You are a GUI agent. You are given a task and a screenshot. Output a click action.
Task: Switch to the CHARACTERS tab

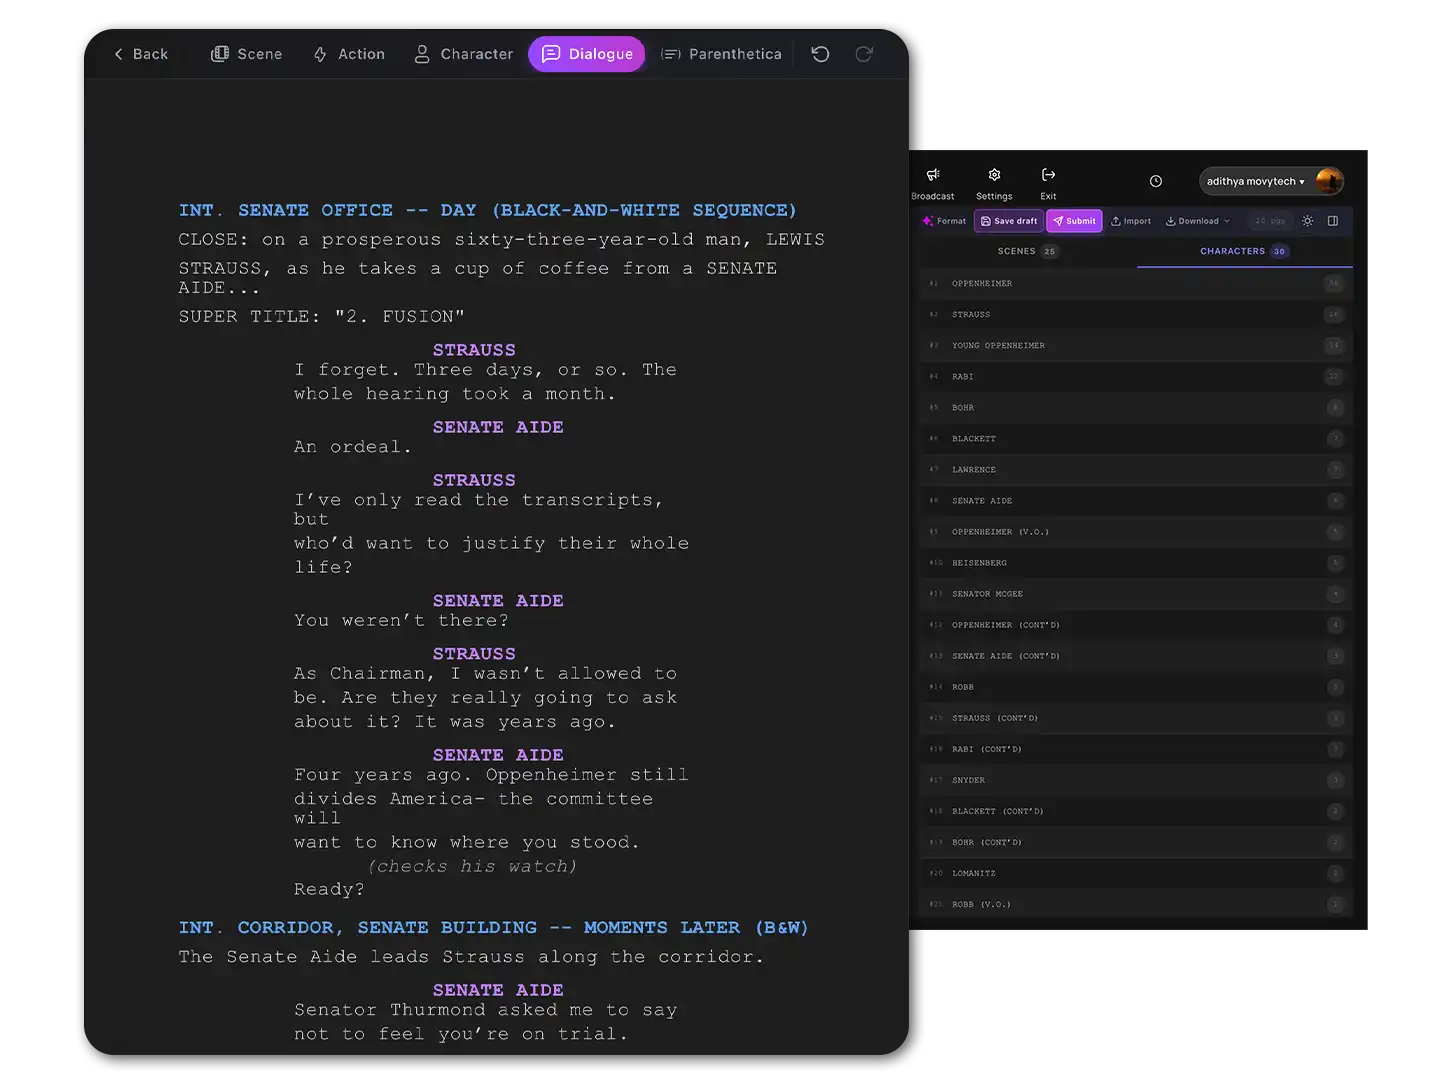click(1244, 251)
